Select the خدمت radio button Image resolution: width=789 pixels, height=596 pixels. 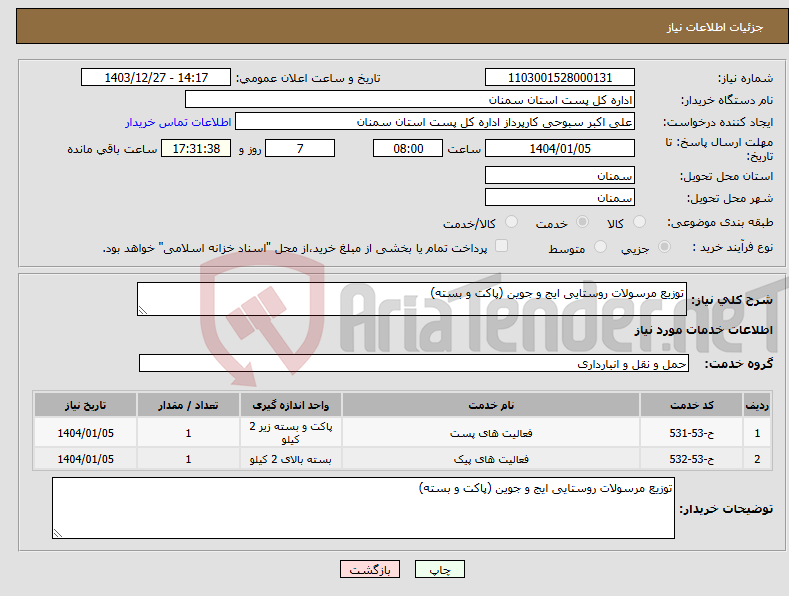click(x=582, y=221)
